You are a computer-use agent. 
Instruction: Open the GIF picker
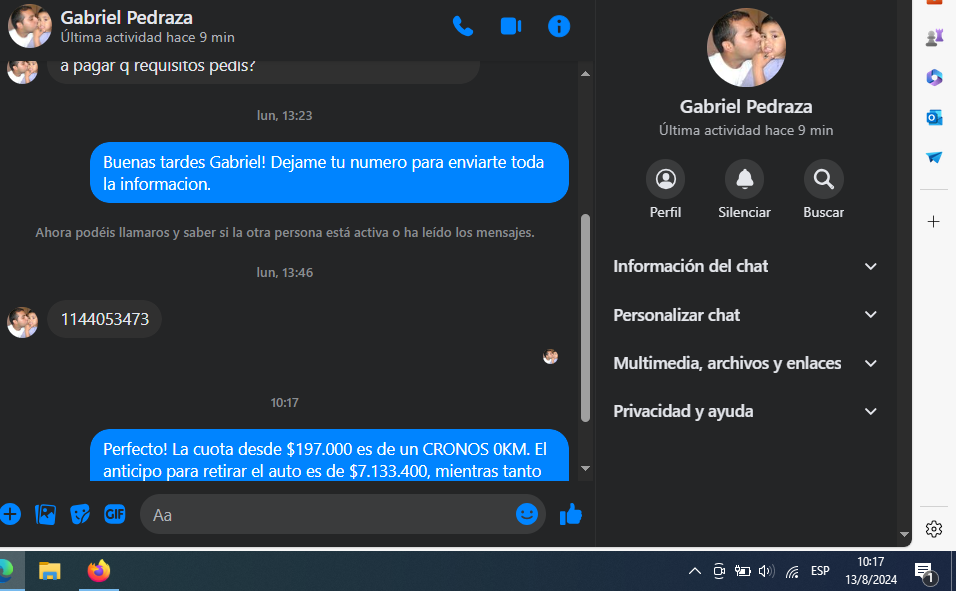pyautogui.click(x=115, y=514)
